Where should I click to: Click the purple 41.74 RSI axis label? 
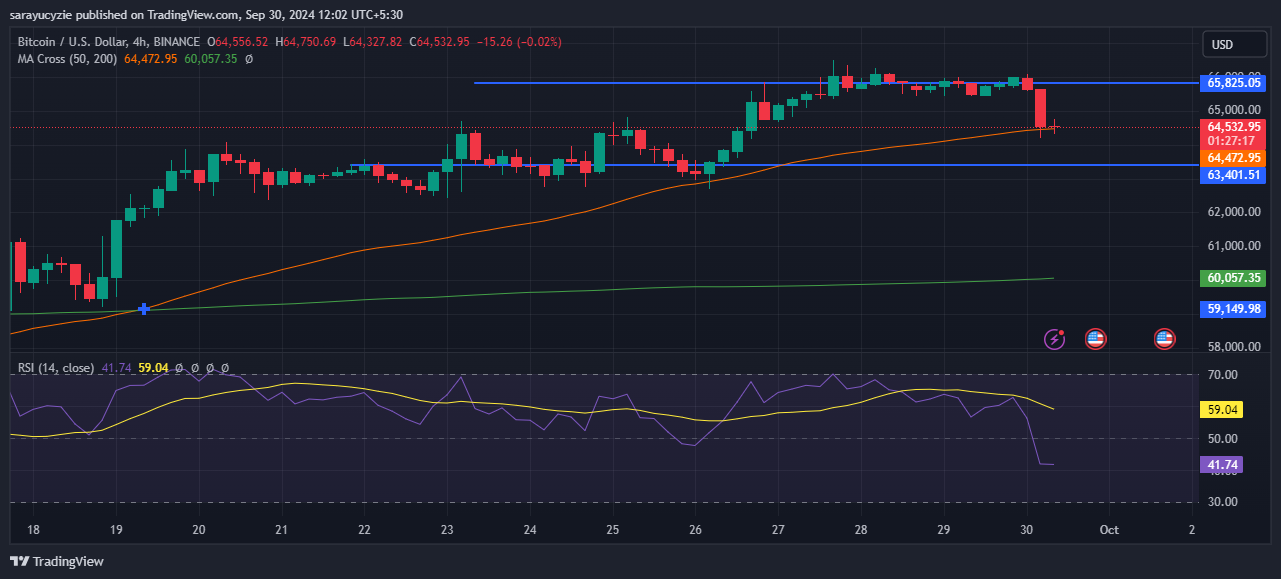1224,464
